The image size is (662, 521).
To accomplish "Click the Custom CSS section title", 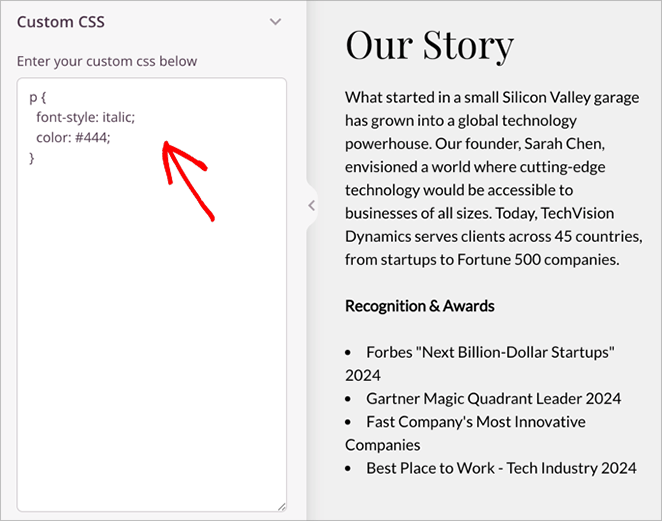I will pos(61,22).
